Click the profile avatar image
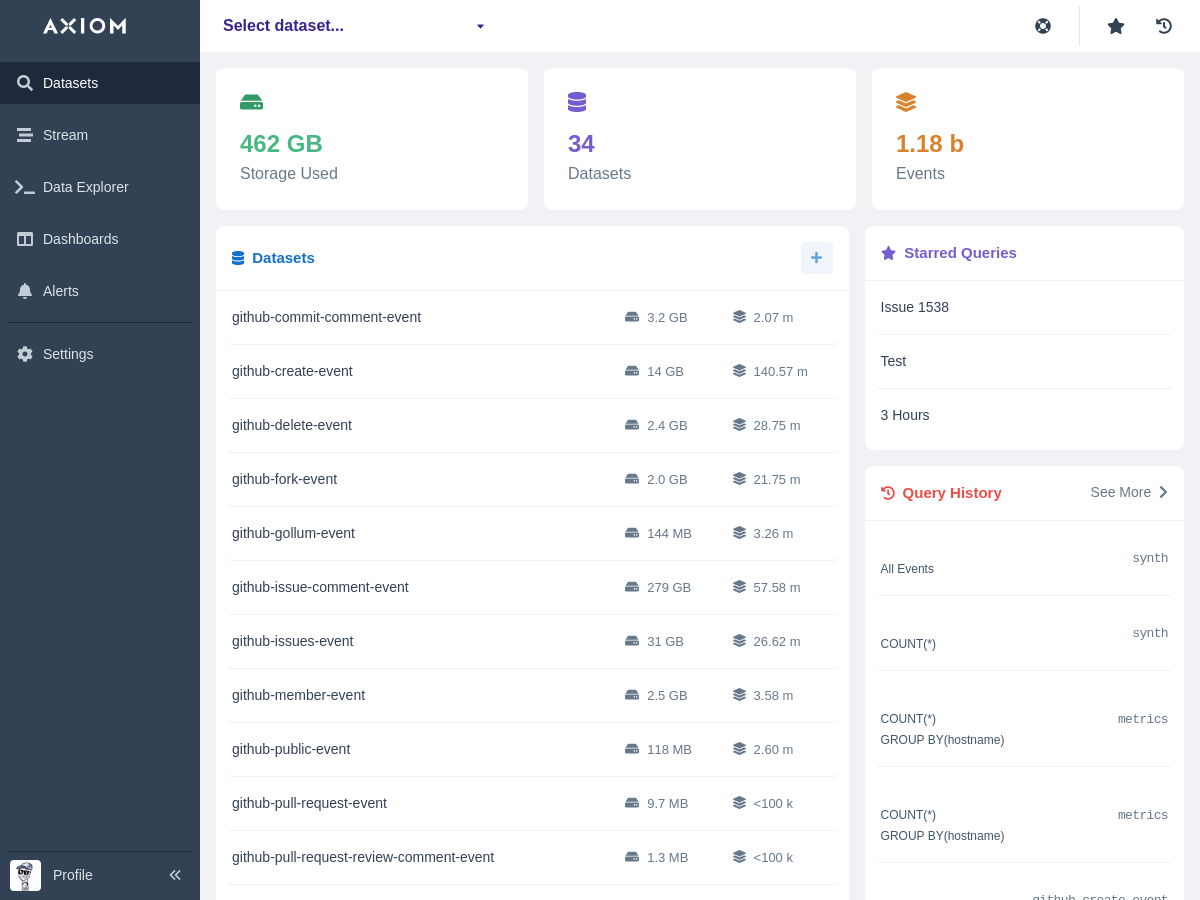This screenshot has height=900, width=1200. 25,875
